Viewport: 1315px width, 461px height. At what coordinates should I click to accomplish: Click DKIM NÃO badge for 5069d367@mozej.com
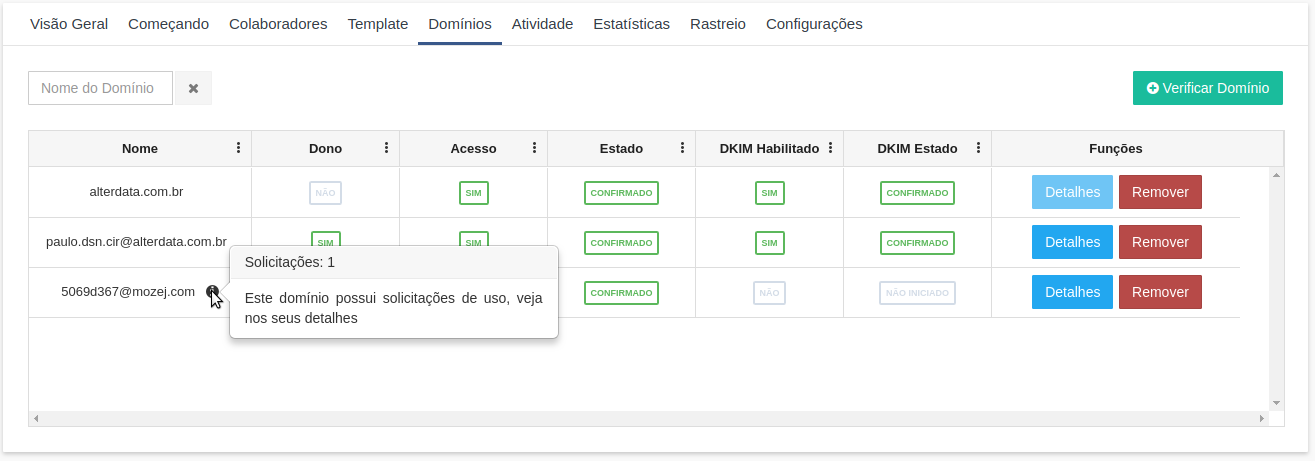pos(769,293)
